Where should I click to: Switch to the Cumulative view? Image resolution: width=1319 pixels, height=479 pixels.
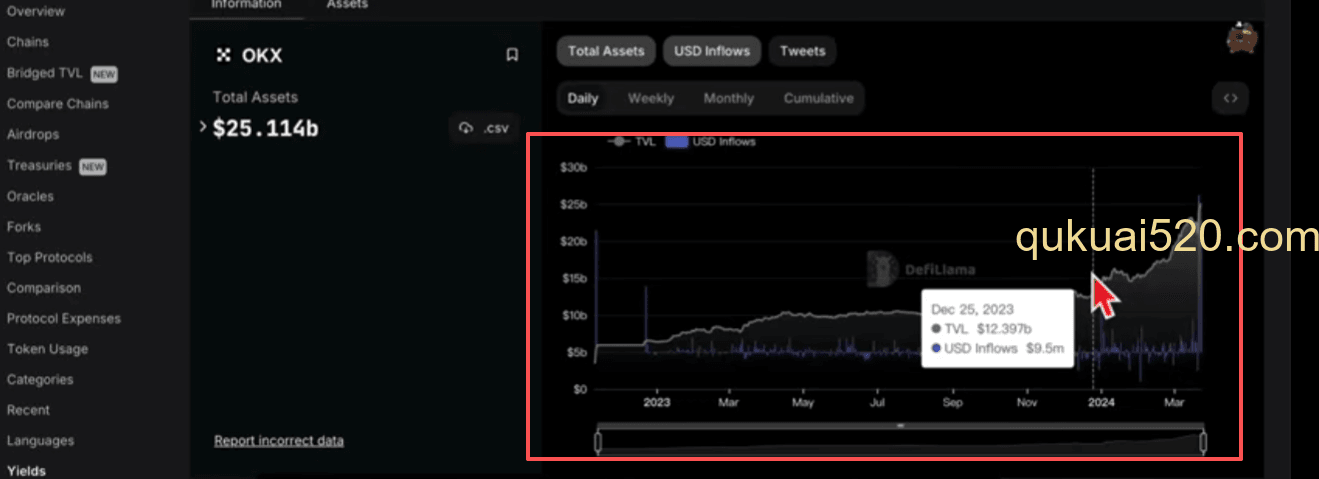tap(819, 98)
